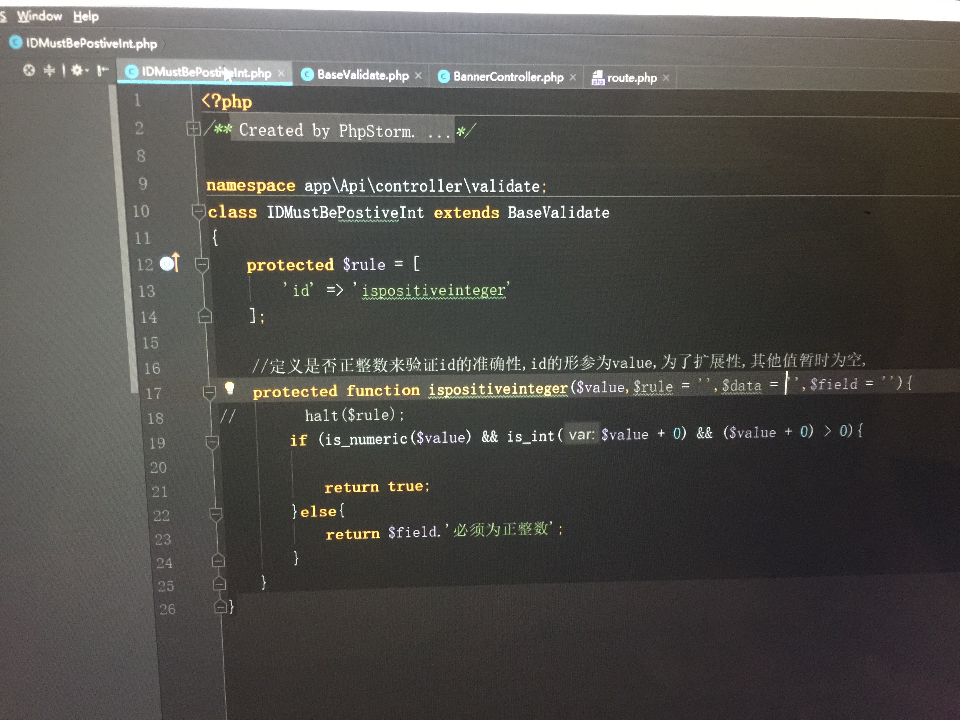Collapse the $rule array fold on line 12

202,264
